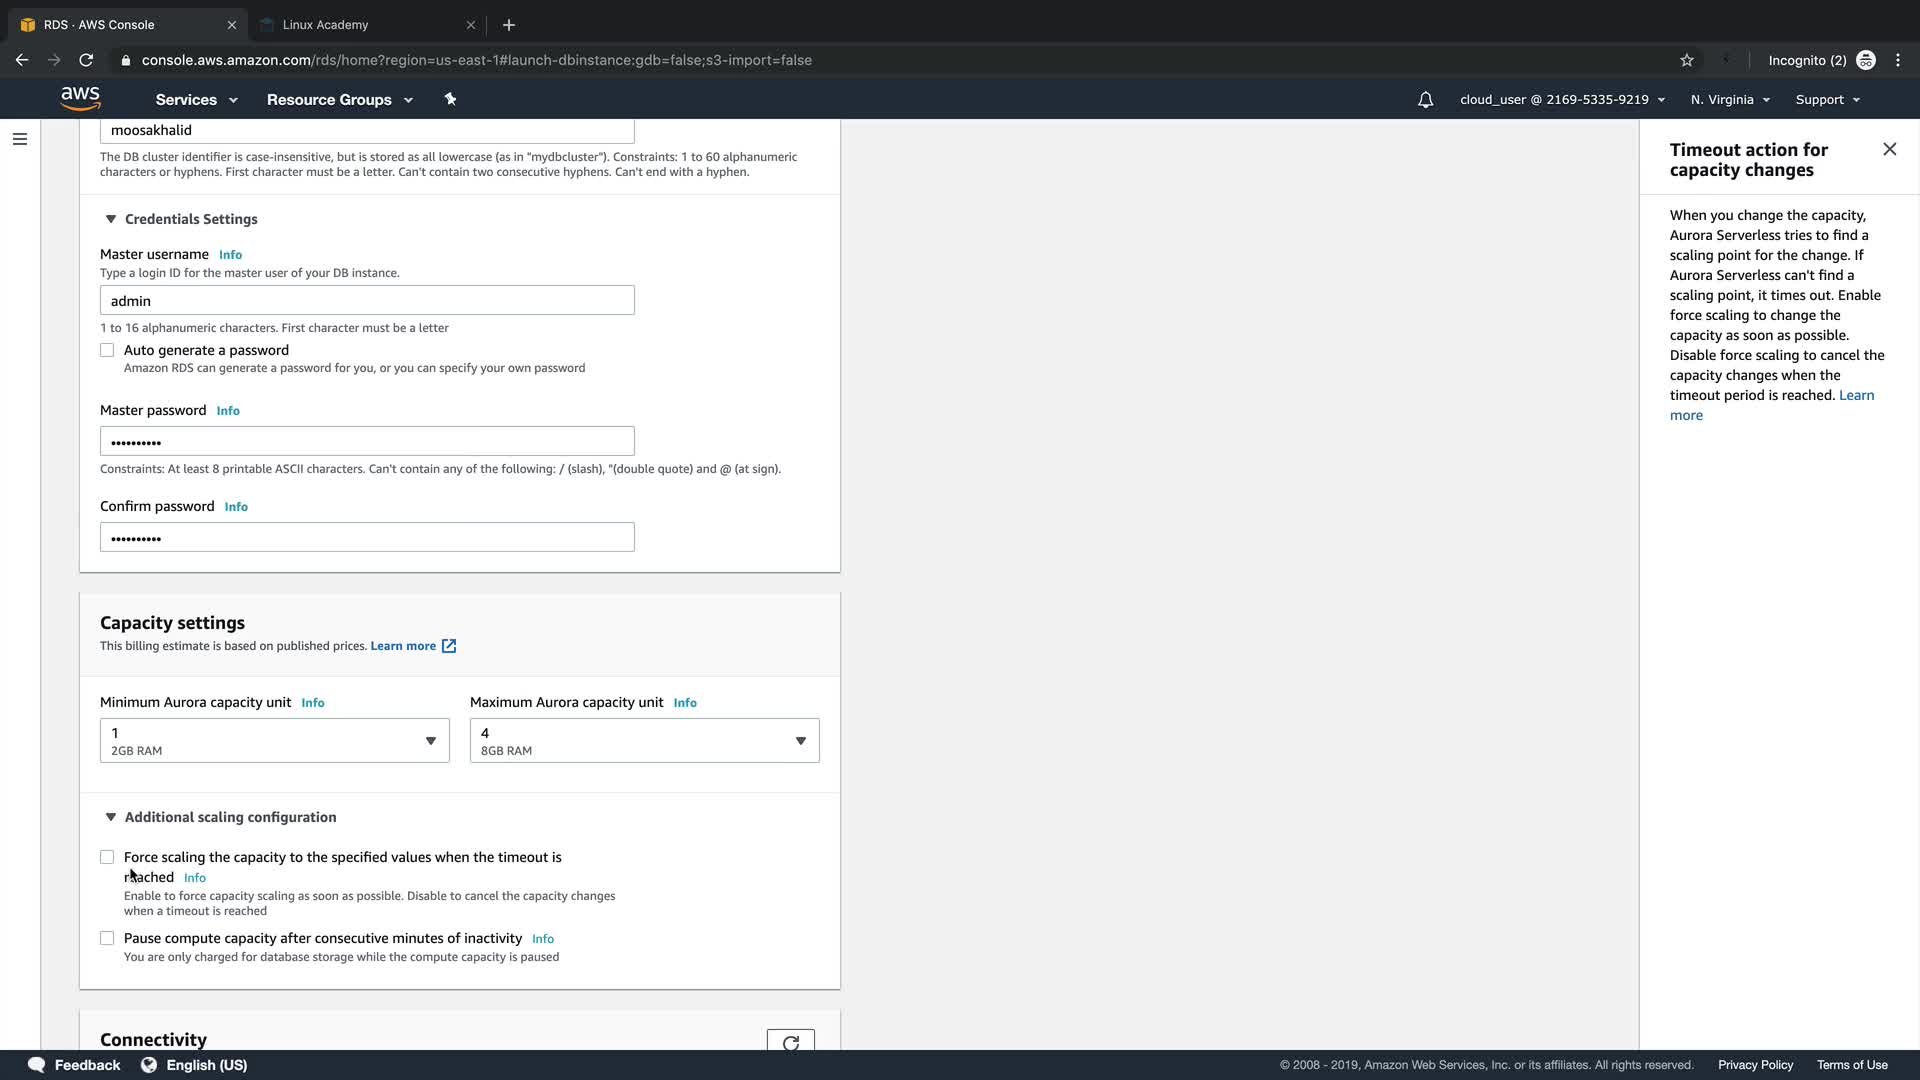Open the Feedback chat icon

(x=37, y=1064)
